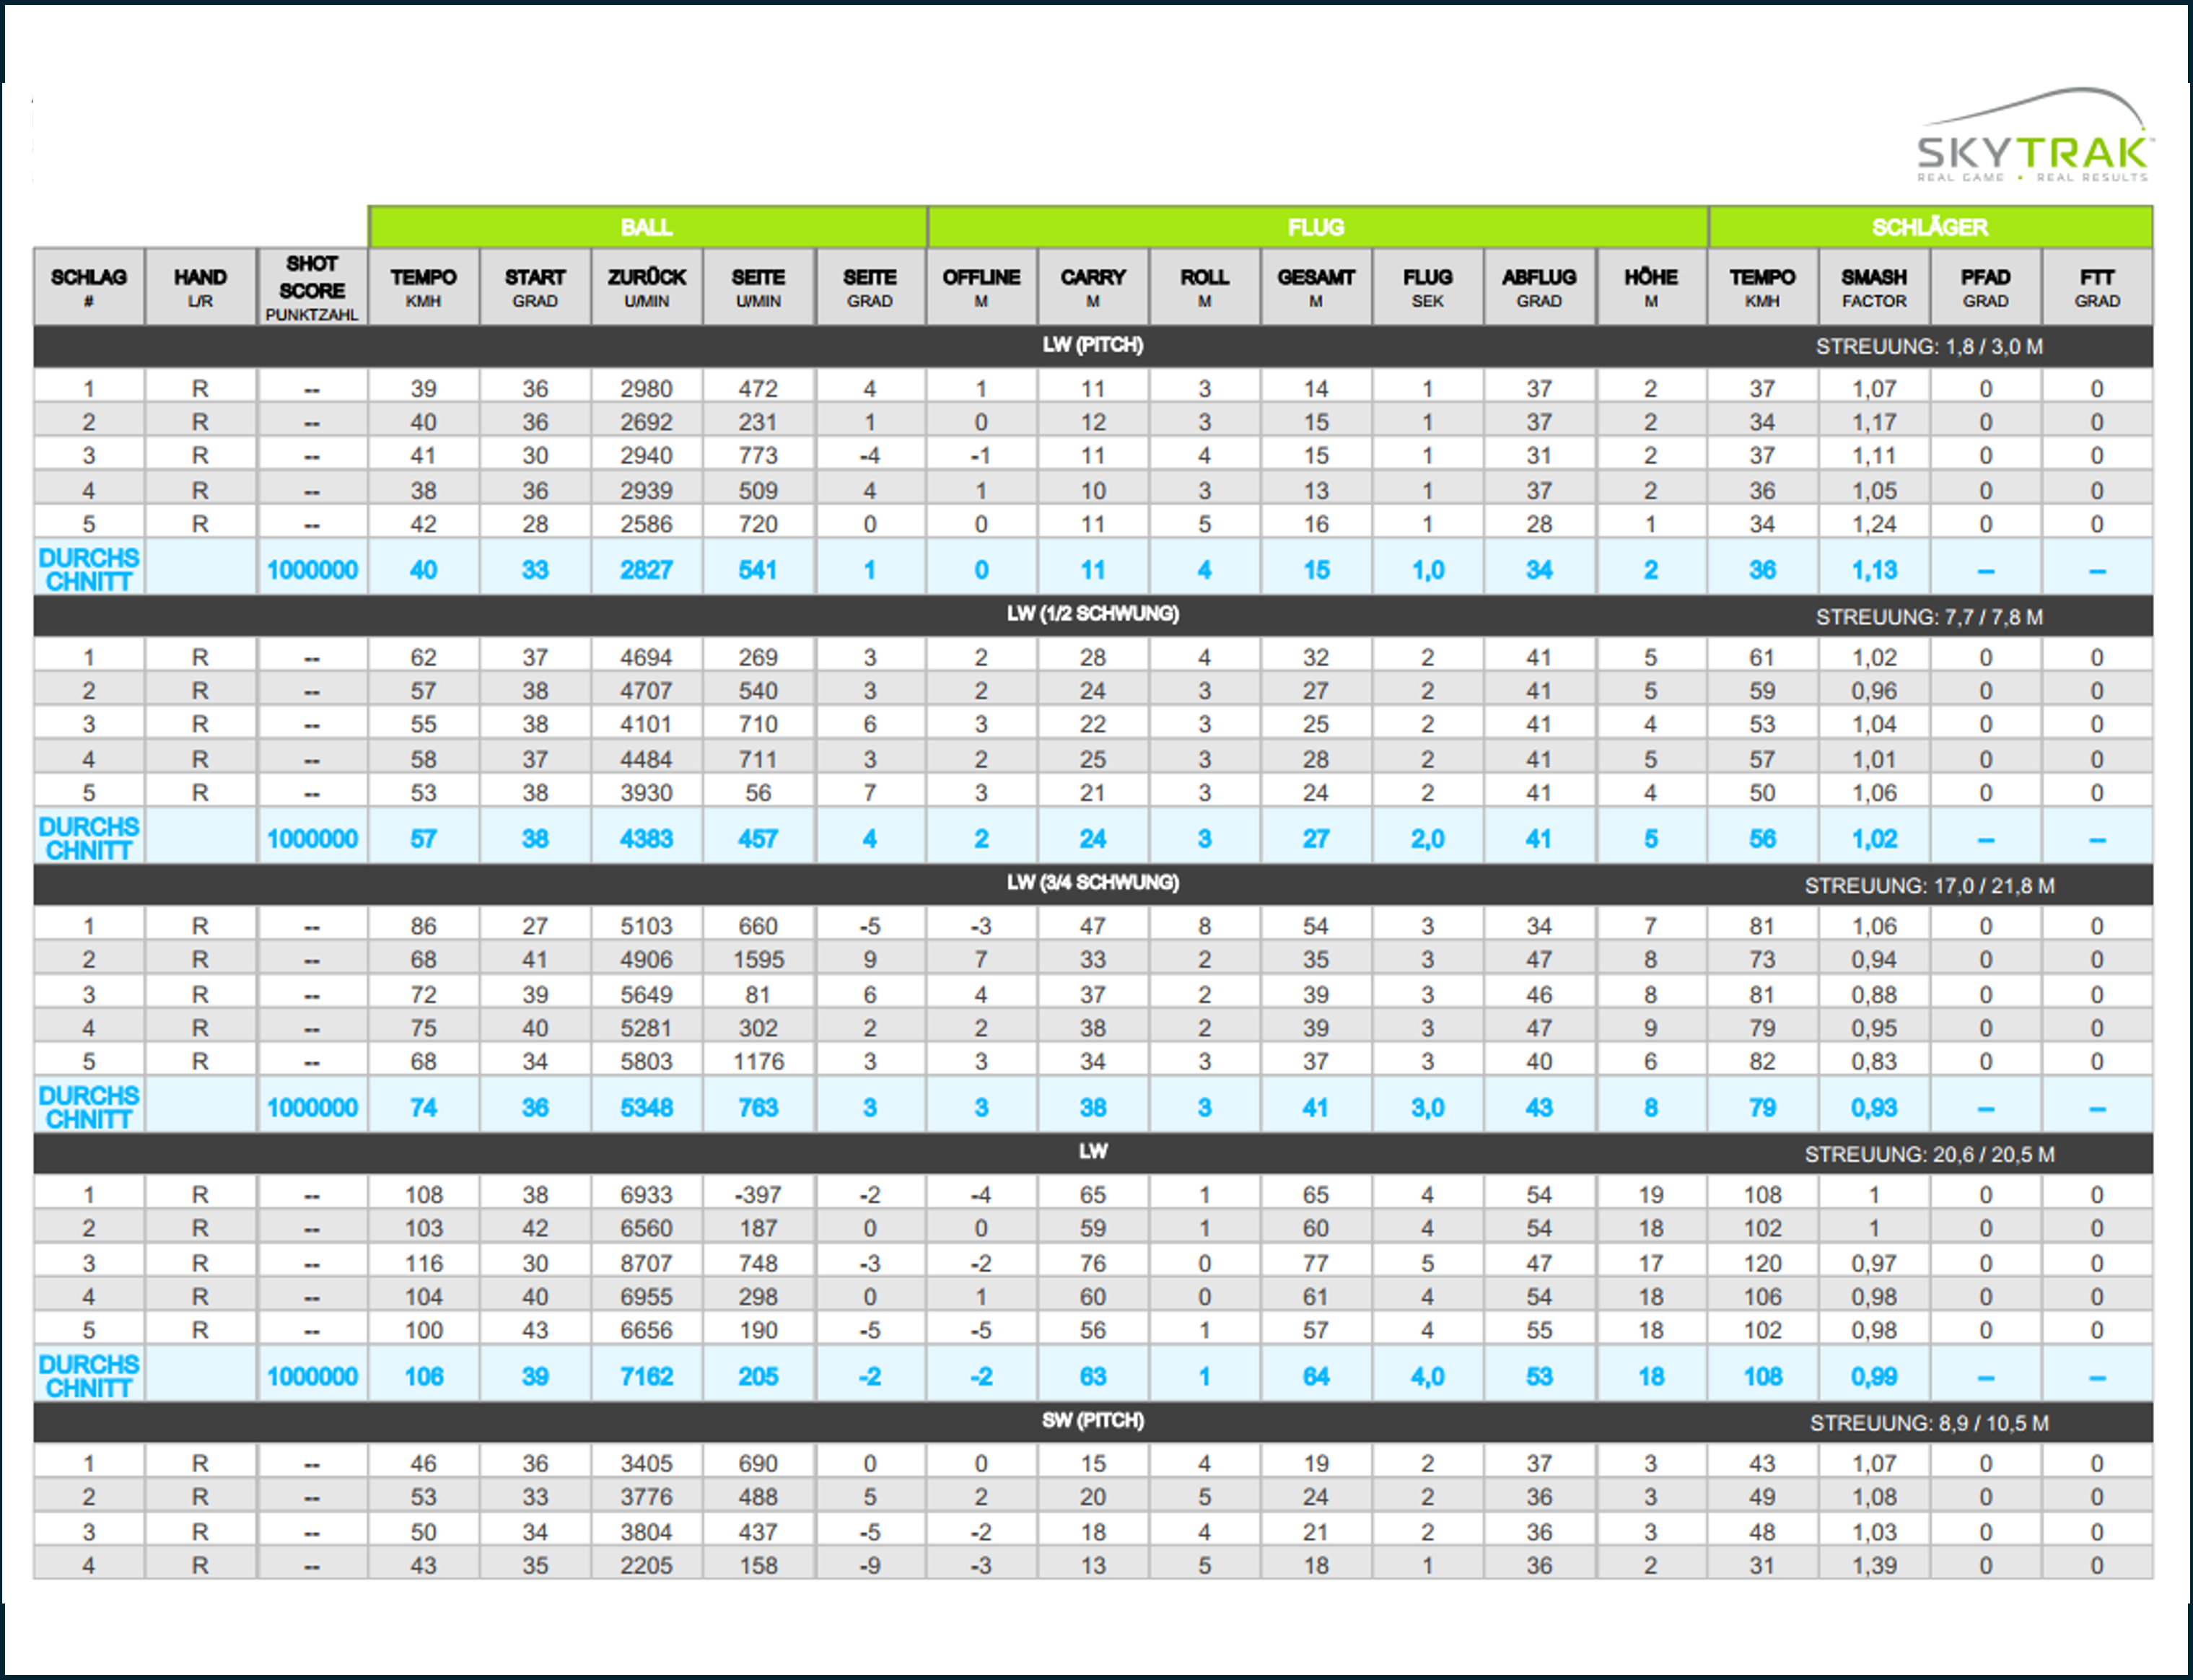Click the OFFLINE M column header
This screenshot has width=2193, height=1680.
point(981,287)
